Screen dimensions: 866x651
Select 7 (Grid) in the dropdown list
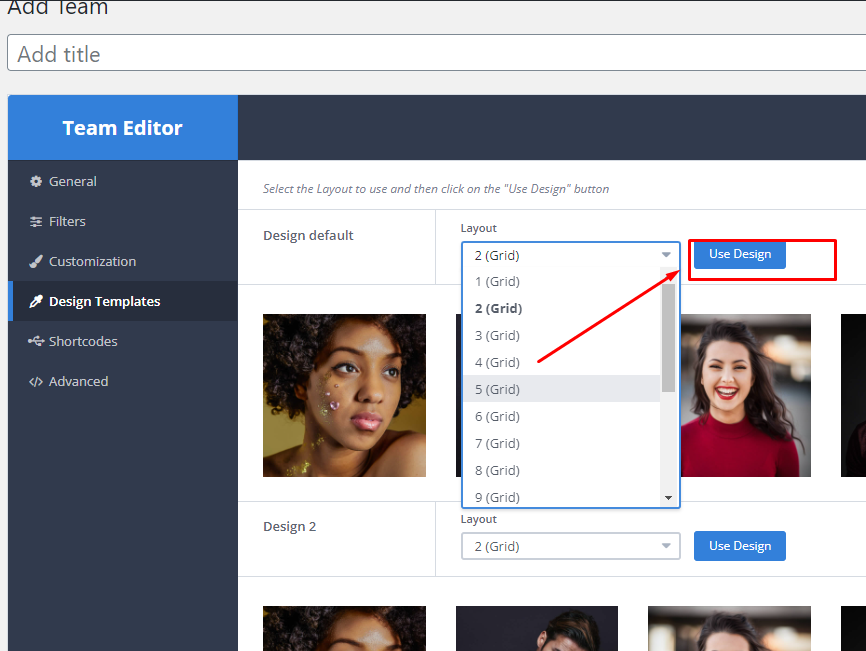[562, 443]
